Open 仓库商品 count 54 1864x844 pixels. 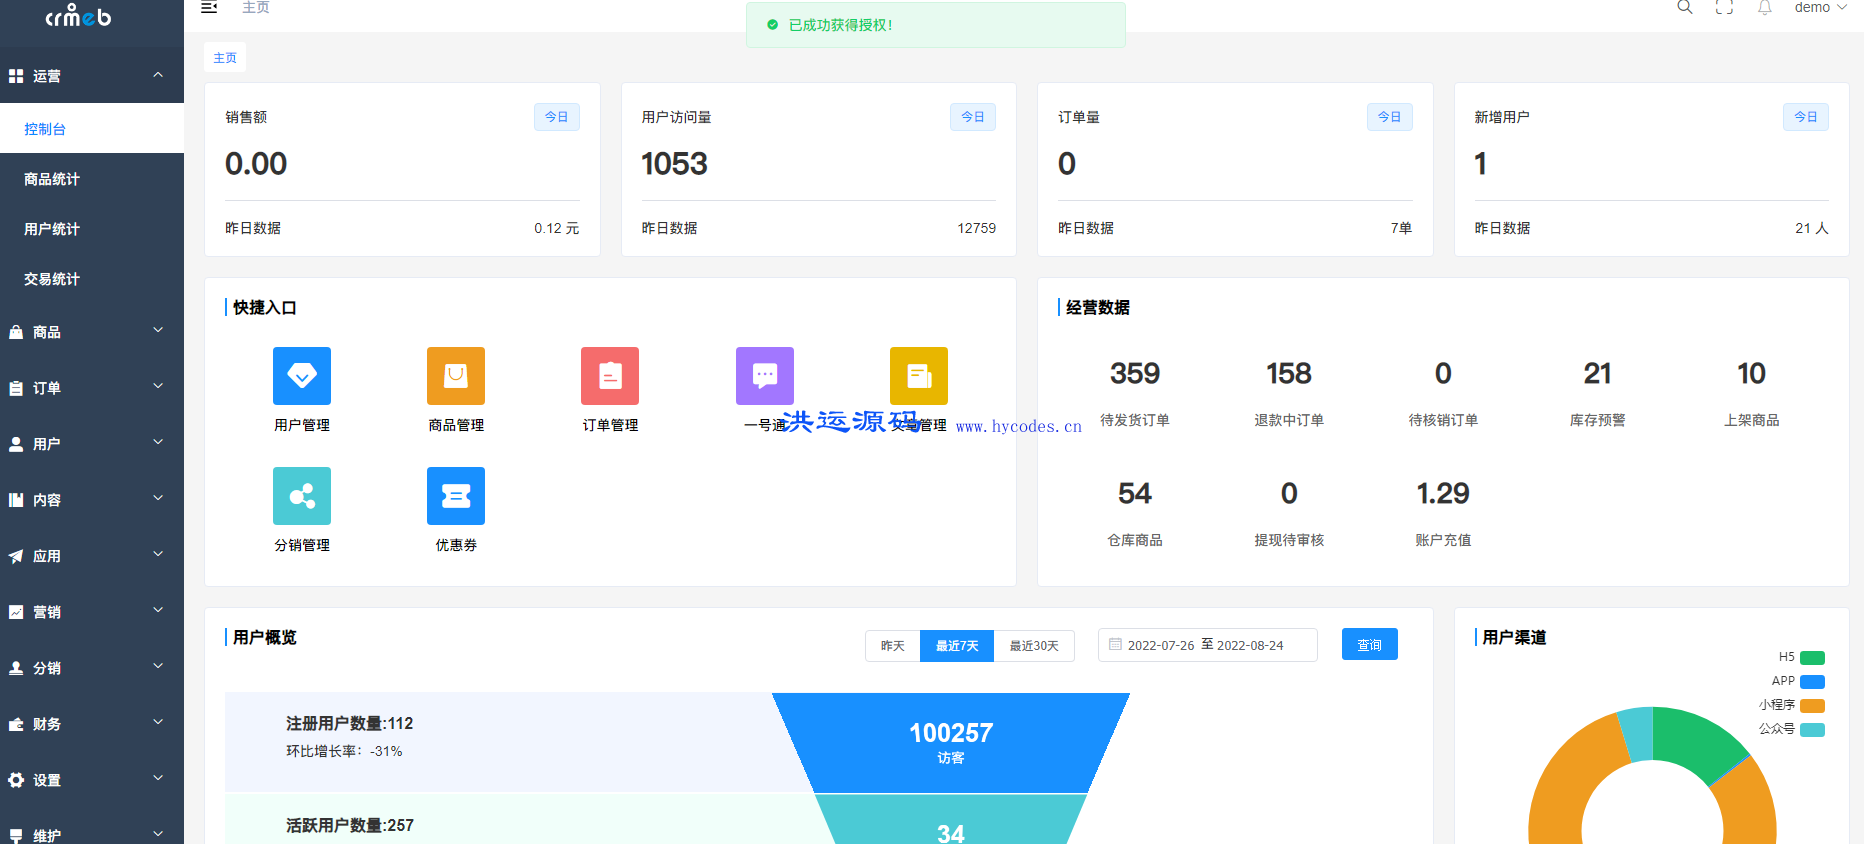pyautogui.click(x=1135, y=494)
